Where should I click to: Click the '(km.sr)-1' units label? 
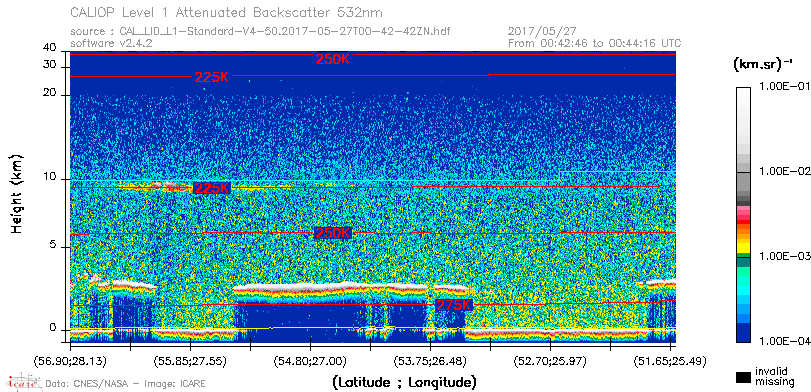pyautogui.click(x=763, y=64)
